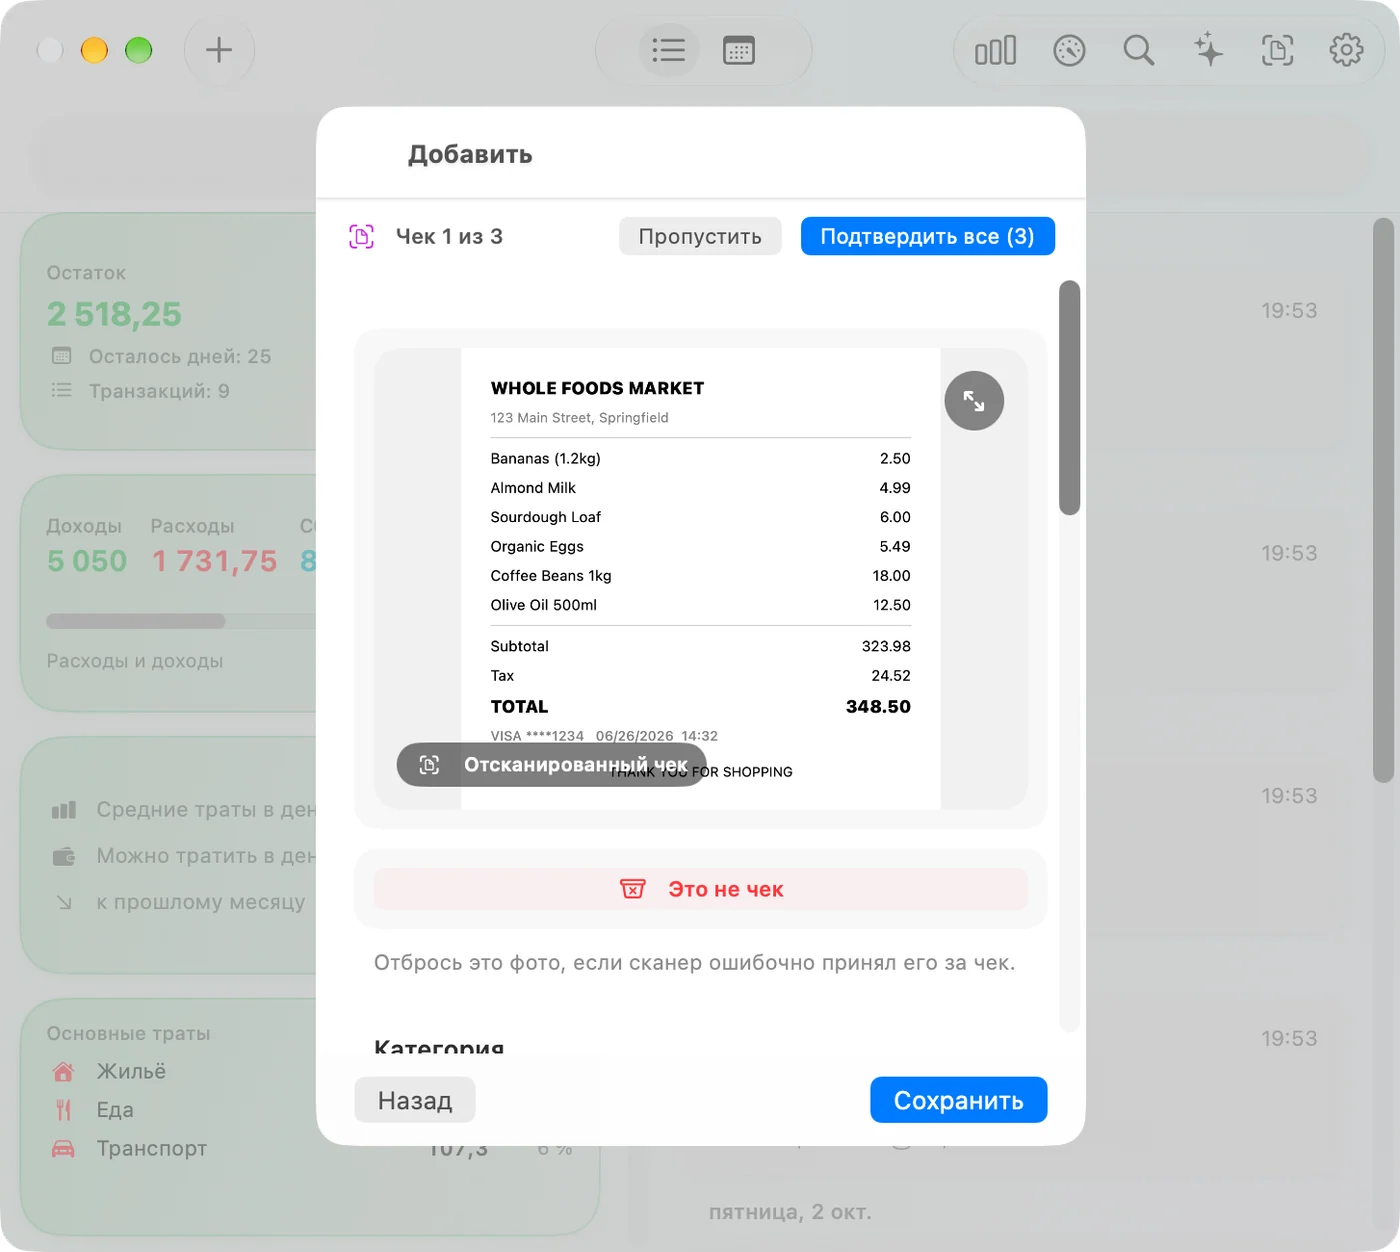This screenshot has width=1400, height=1252.
Task: Click the 'Отсканированный чек' badge
Action: (x=552, y=765)
